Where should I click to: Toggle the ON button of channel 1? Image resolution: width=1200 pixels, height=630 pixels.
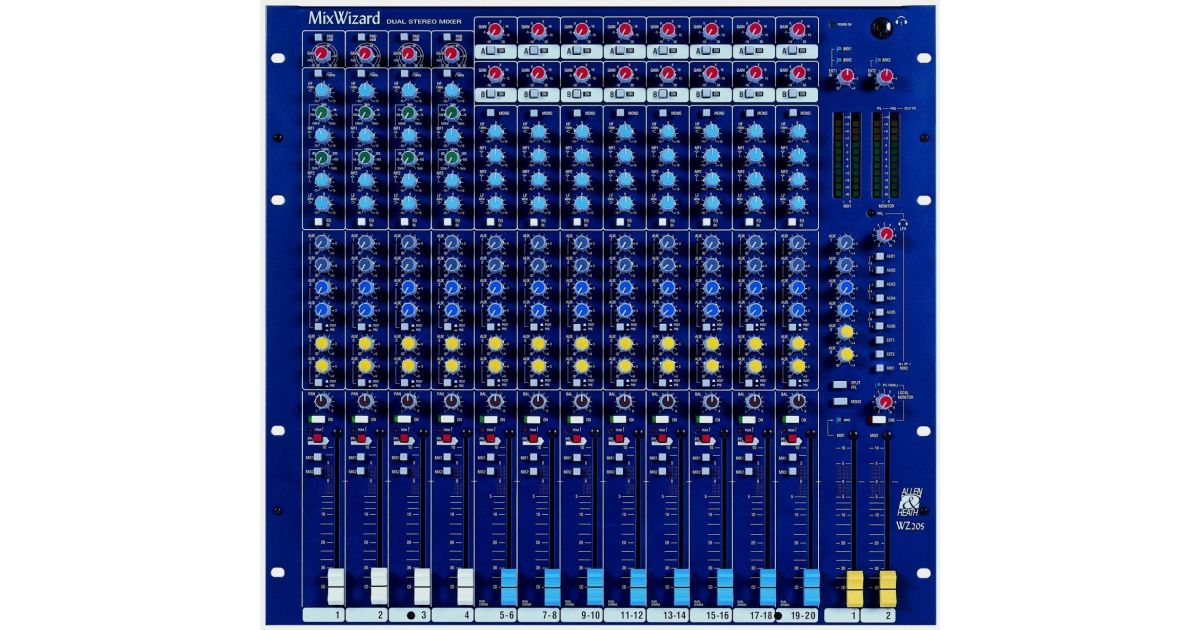pos(317,419)
